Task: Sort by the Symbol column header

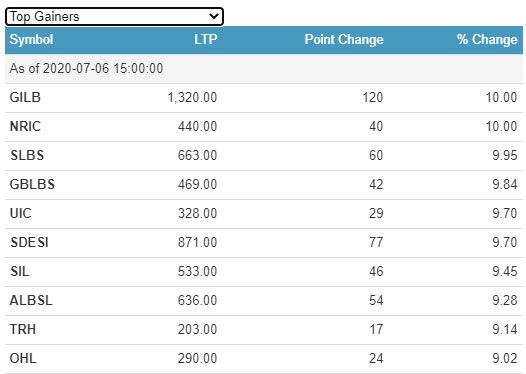Action: [x=31, y=40]
